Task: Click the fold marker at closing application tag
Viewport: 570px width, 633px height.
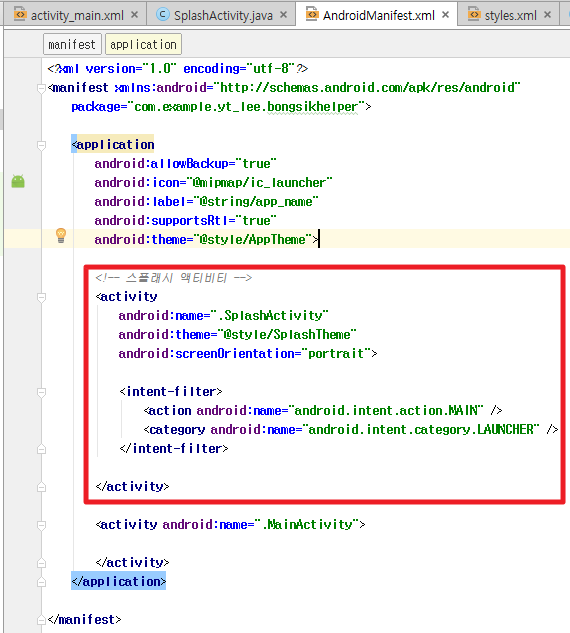Action: tap(41, 582)
